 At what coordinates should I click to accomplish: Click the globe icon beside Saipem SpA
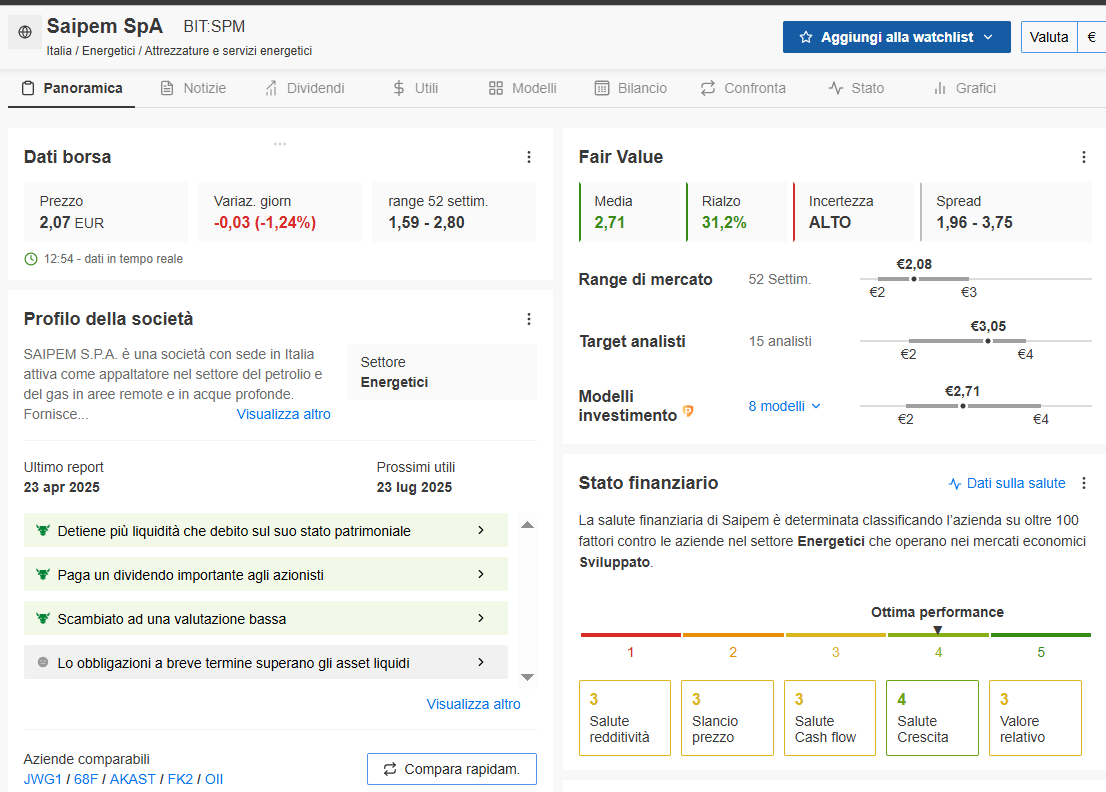25,32
